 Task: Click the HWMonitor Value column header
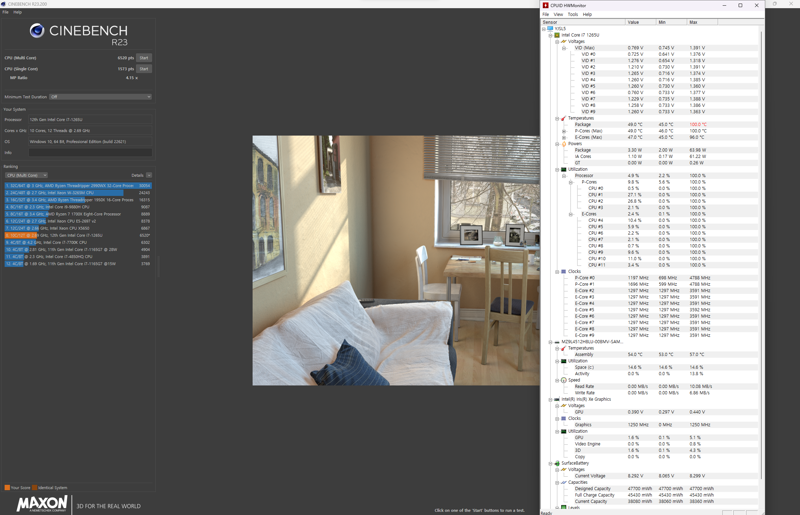pos(641,22)
